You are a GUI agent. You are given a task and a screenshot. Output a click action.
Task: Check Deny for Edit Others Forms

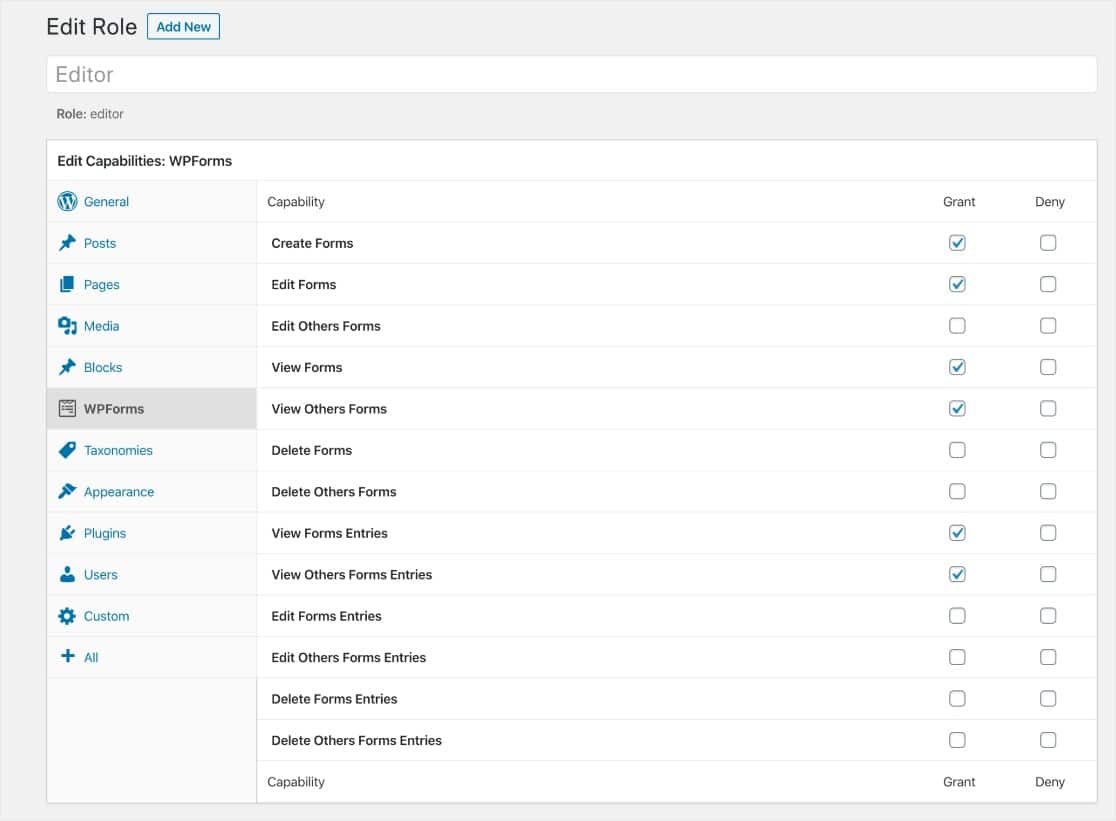point(1048,326)
